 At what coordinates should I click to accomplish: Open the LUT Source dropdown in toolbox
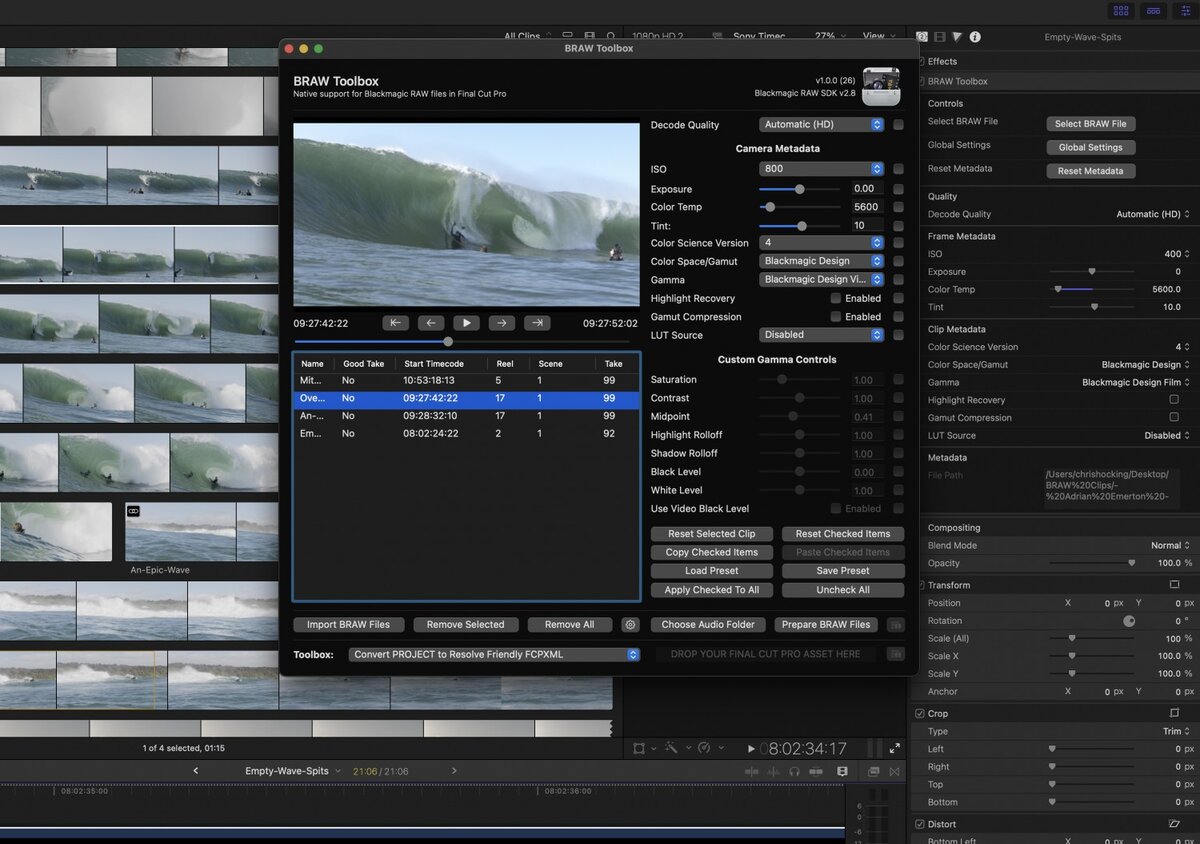(x=821, y=335)
